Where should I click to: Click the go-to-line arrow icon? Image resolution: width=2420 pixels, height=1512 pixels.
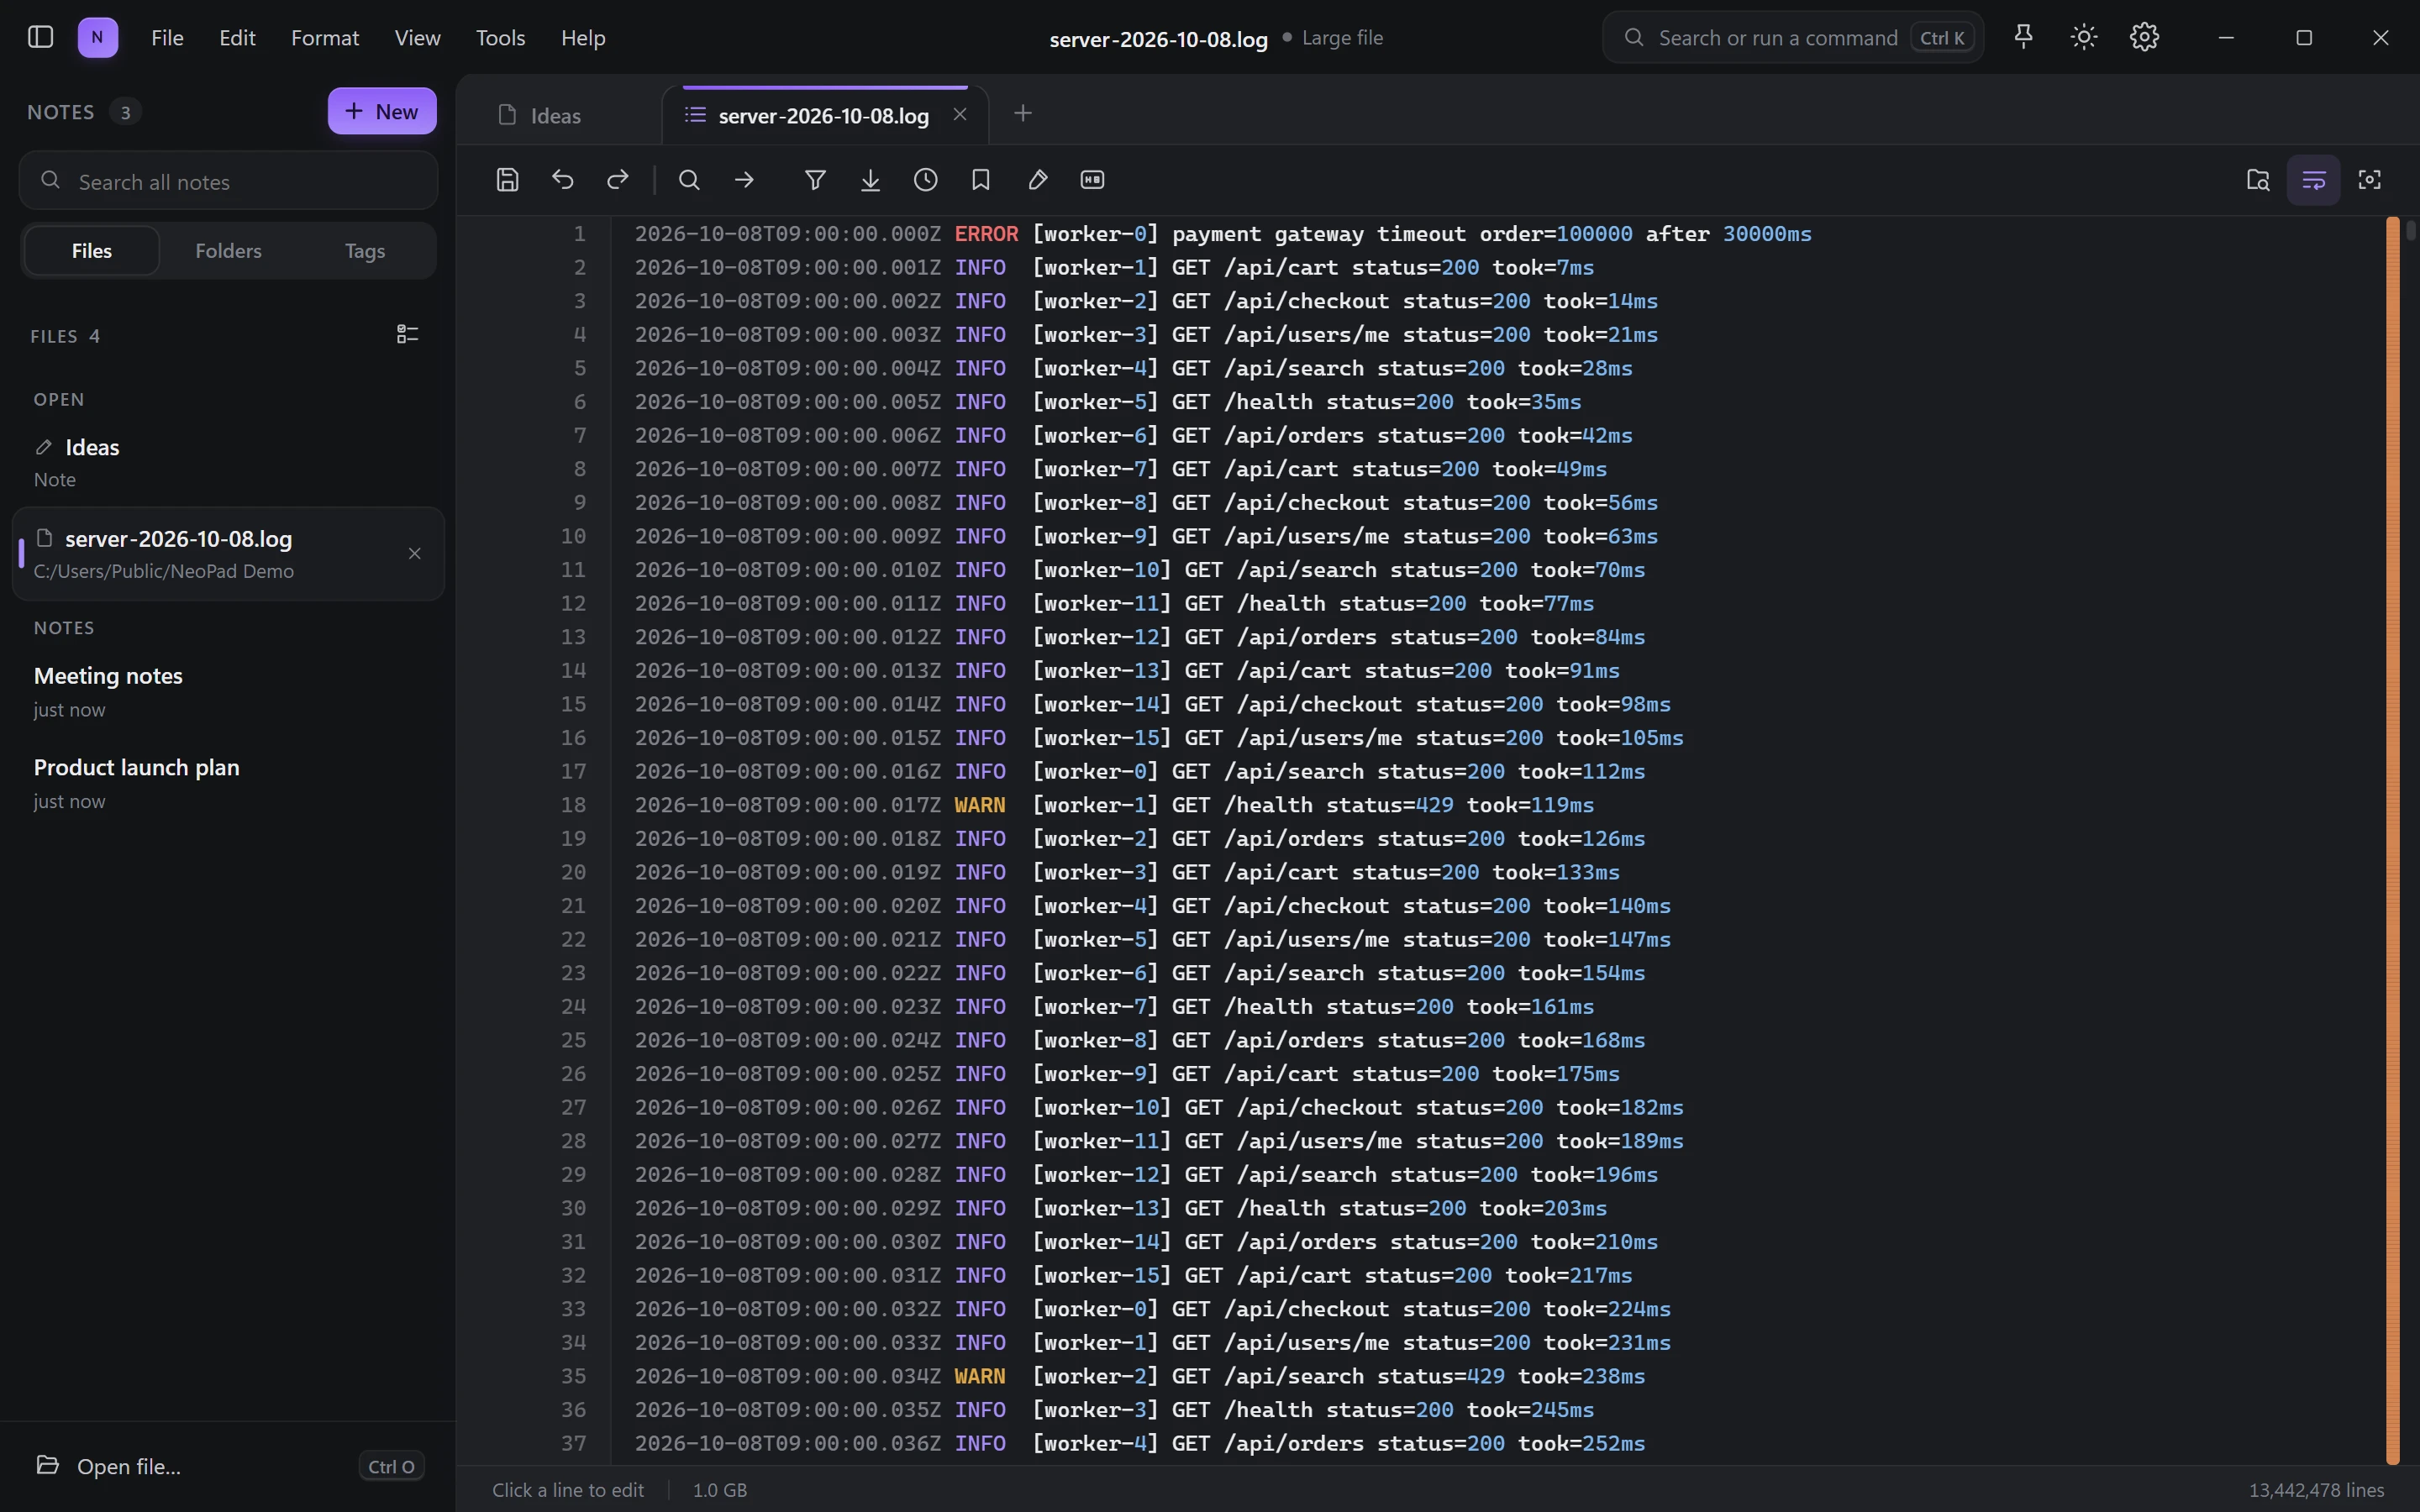(744, 180)
